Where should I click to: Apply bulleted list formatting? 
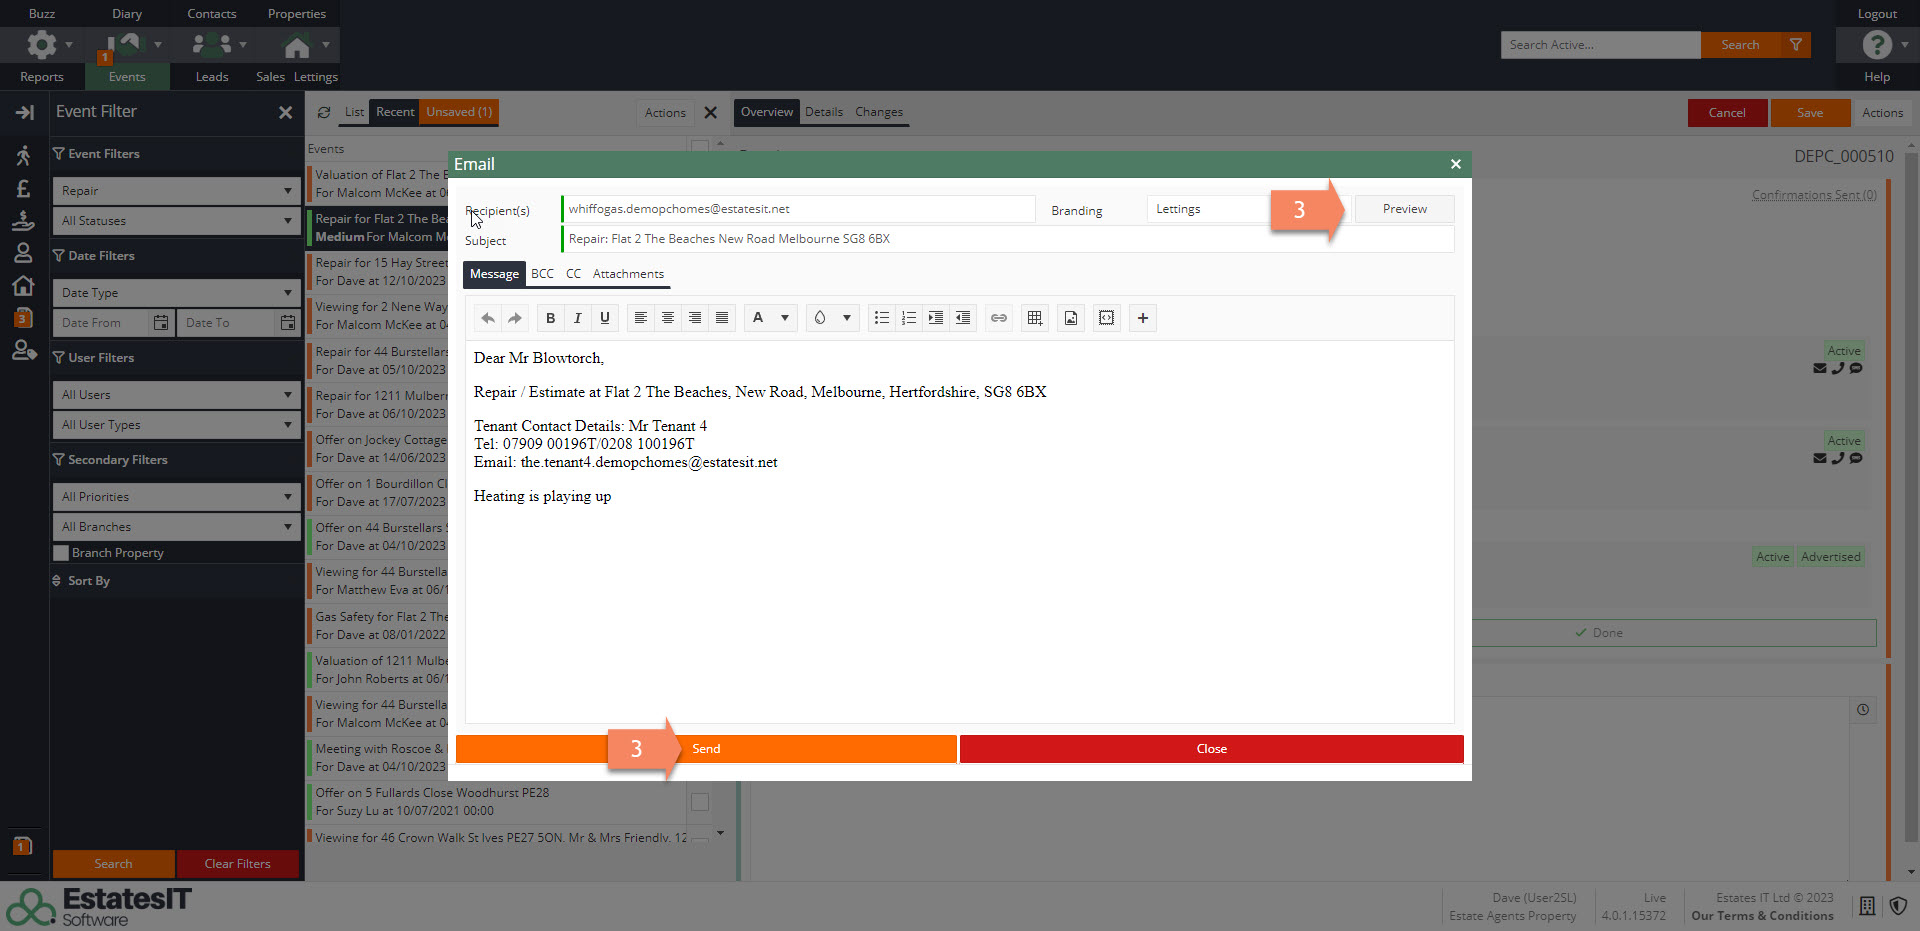881,318
